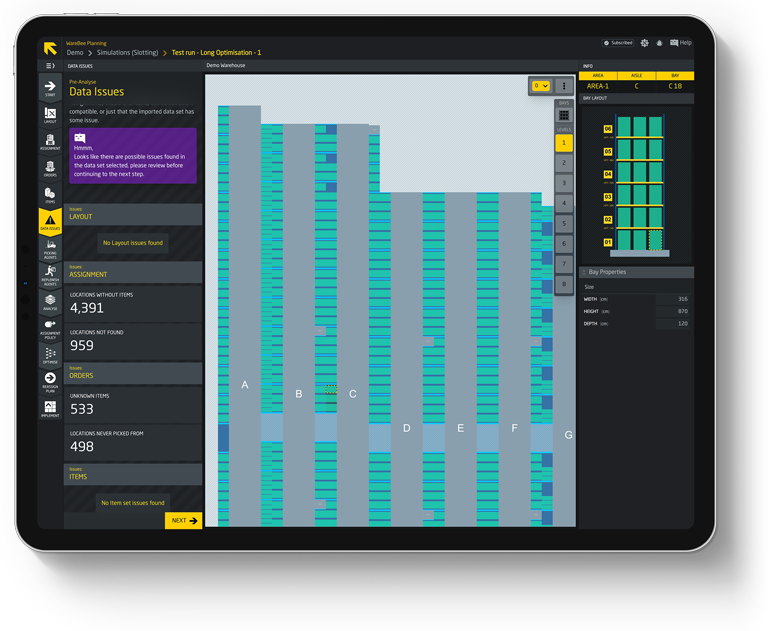Collapse the Bay Properties section

(x=636, y=272)
